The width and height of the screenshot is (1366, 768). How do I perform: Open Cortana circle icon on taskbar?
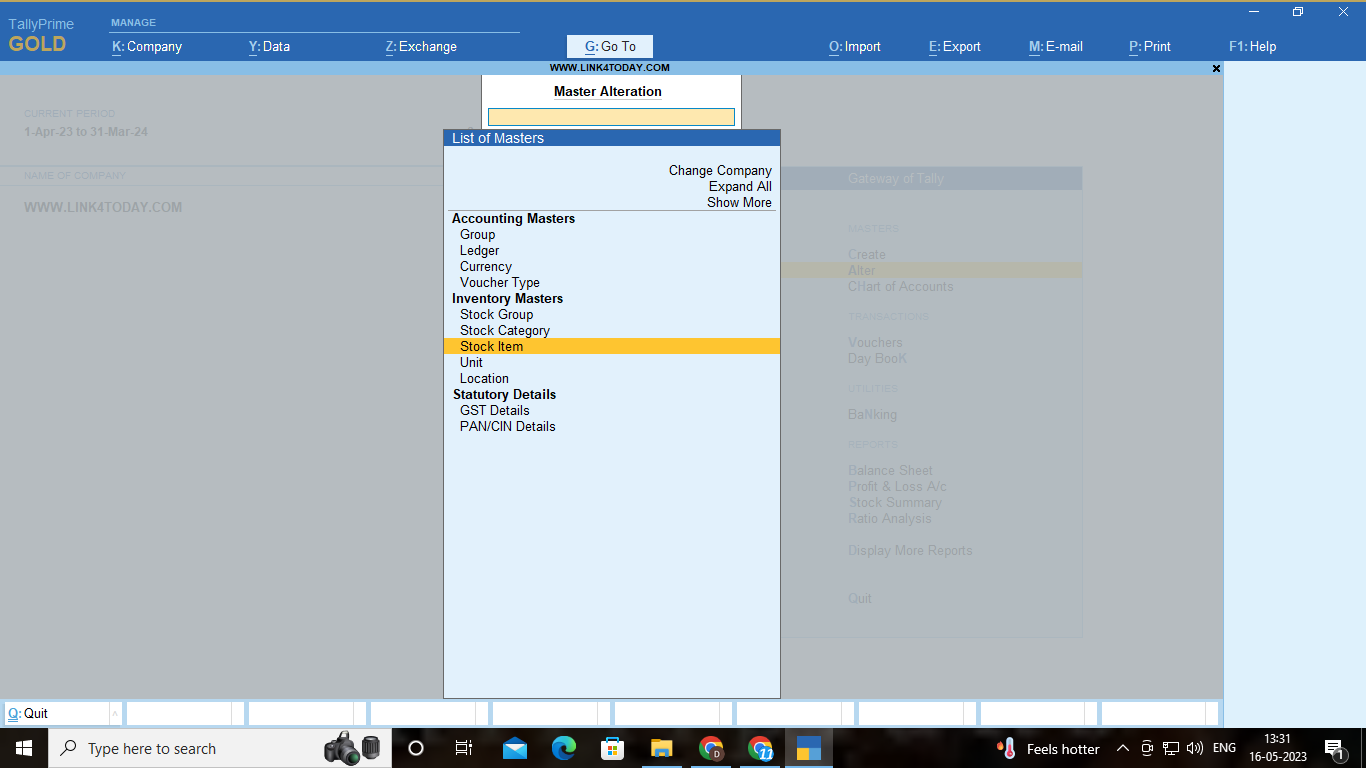416,748
